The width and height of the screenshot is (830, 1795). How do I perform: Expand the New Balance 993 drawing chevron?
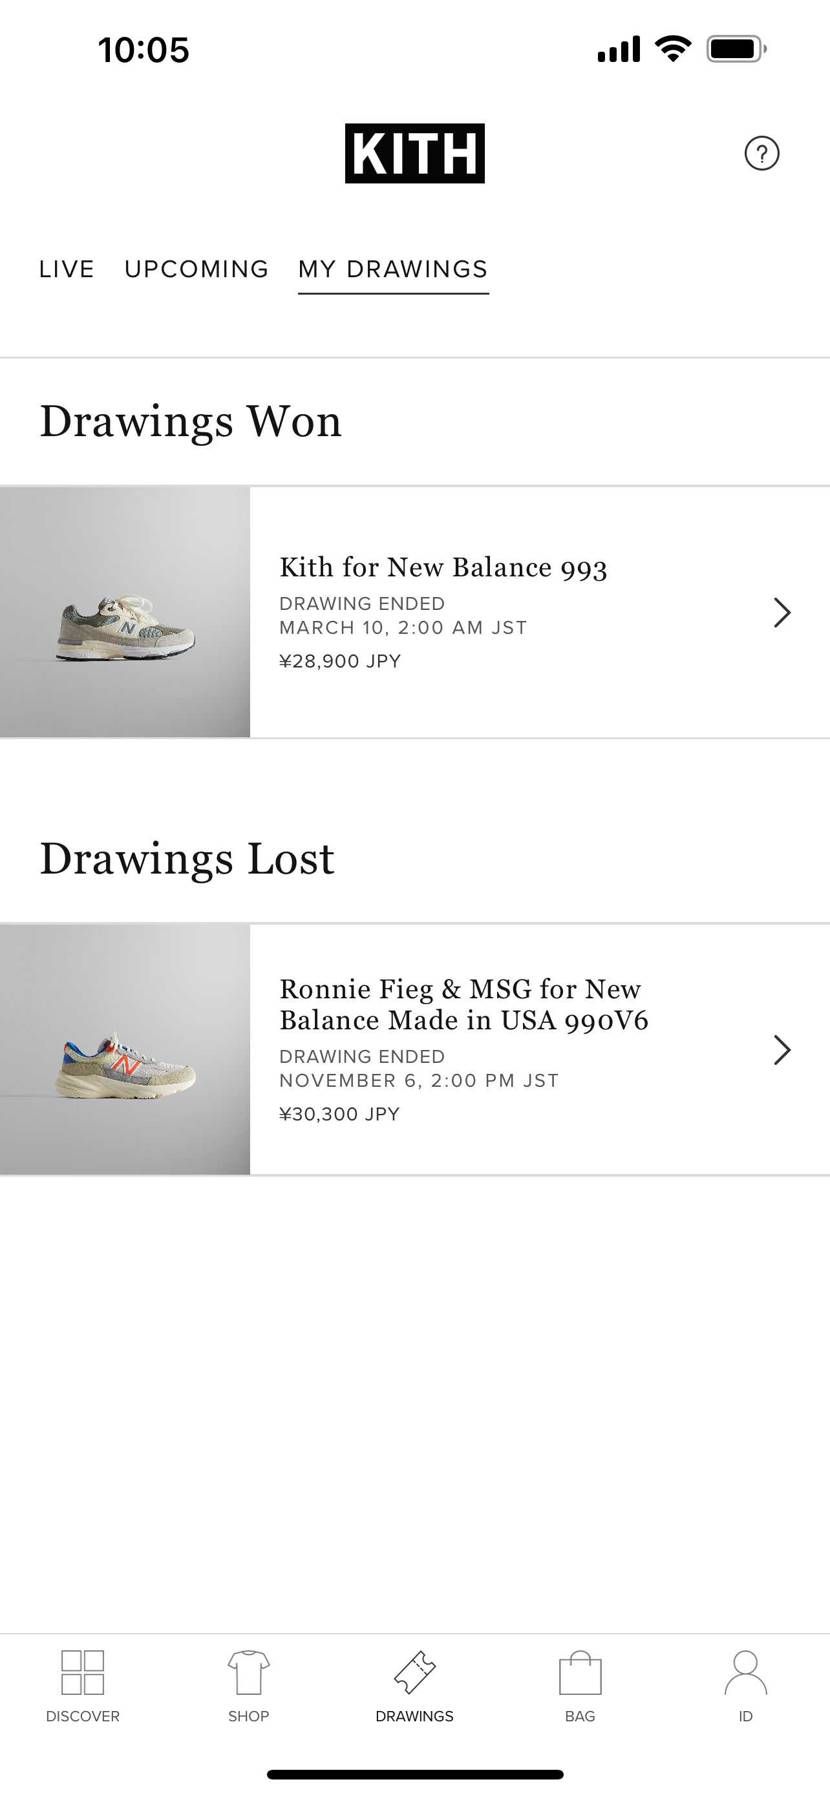click(x=782, y=612)
